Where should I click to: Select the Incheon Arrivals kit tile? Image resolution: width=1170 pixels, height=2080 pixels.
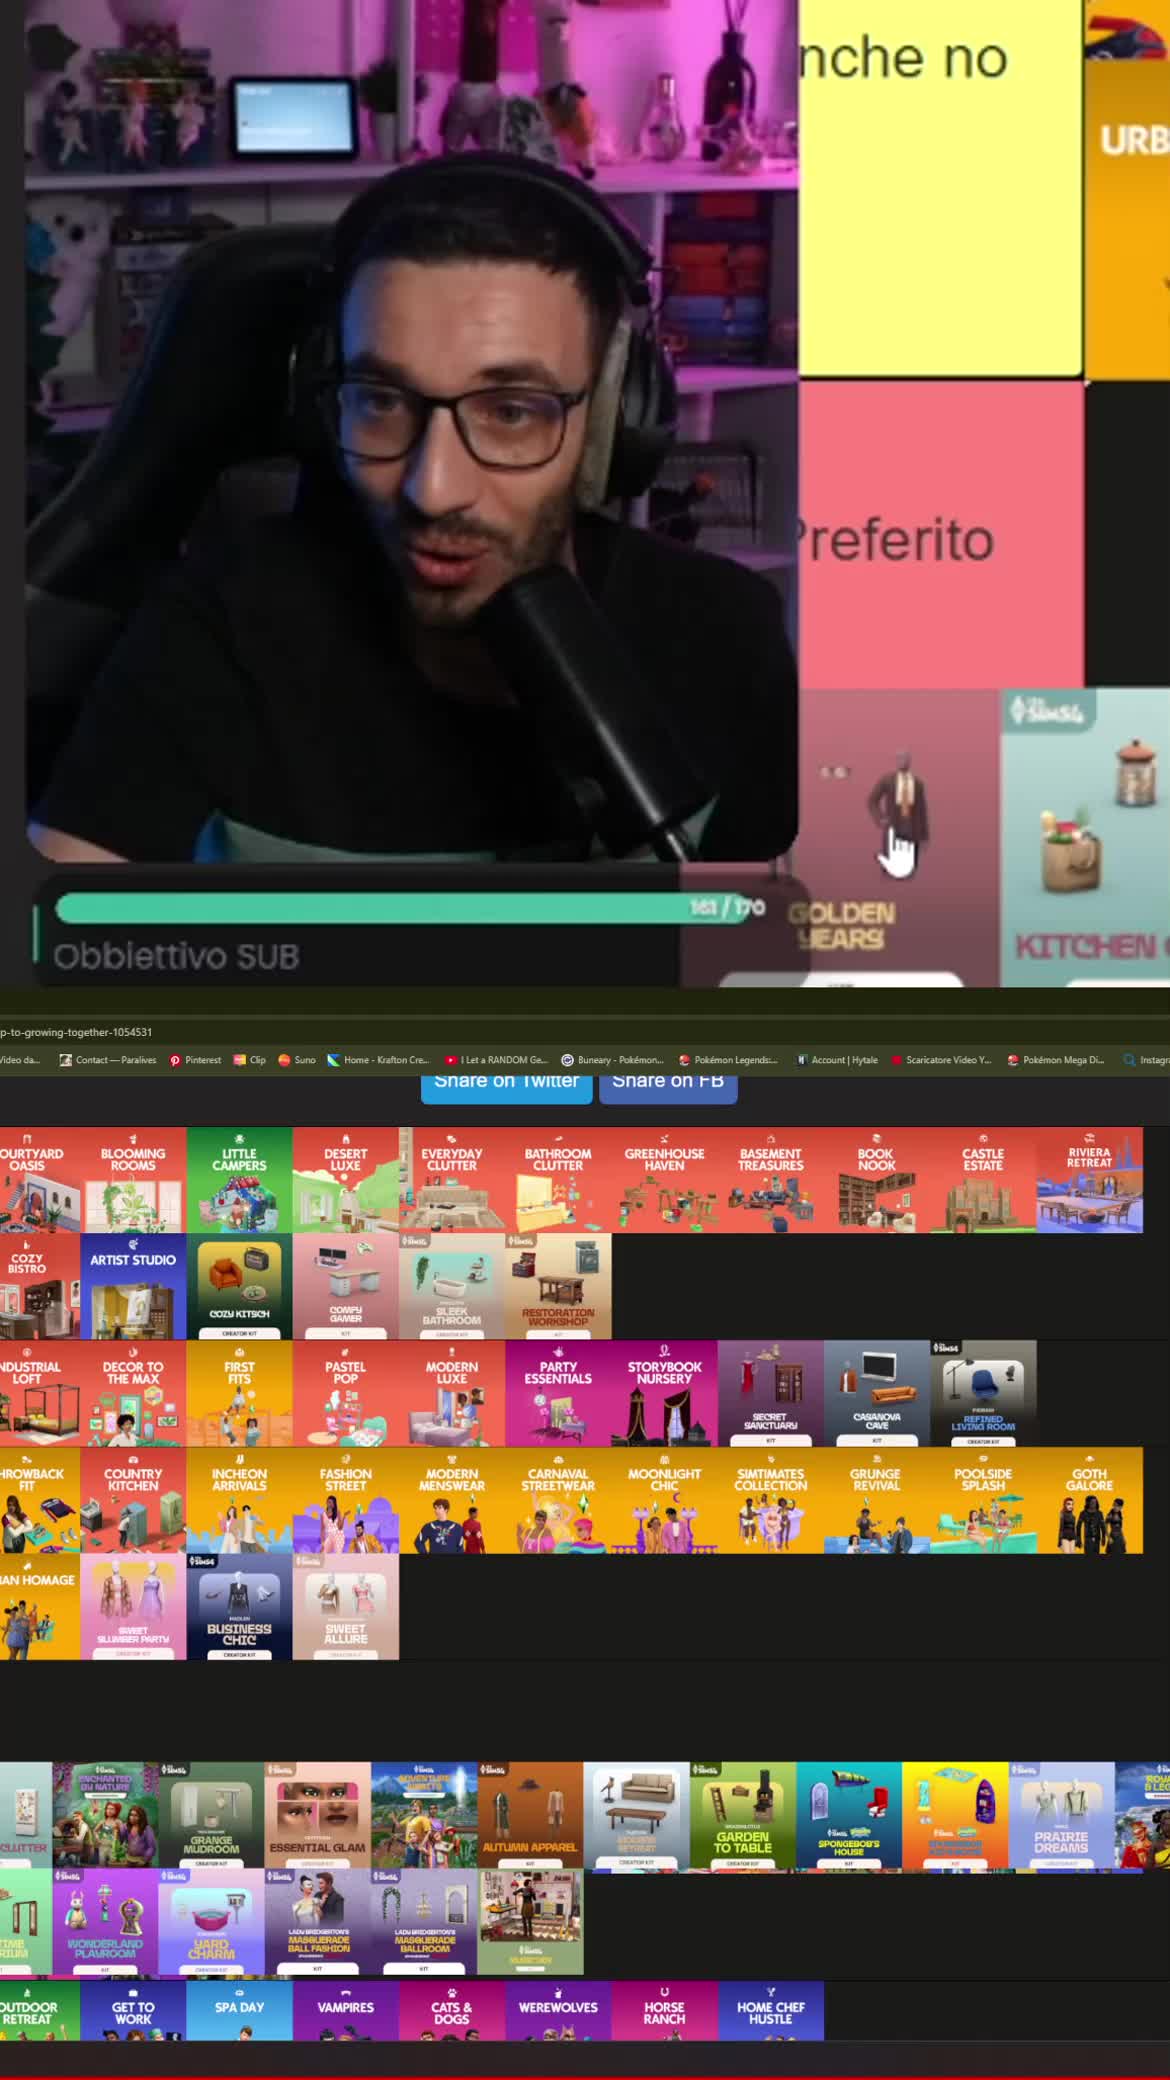coord(239,1500)
